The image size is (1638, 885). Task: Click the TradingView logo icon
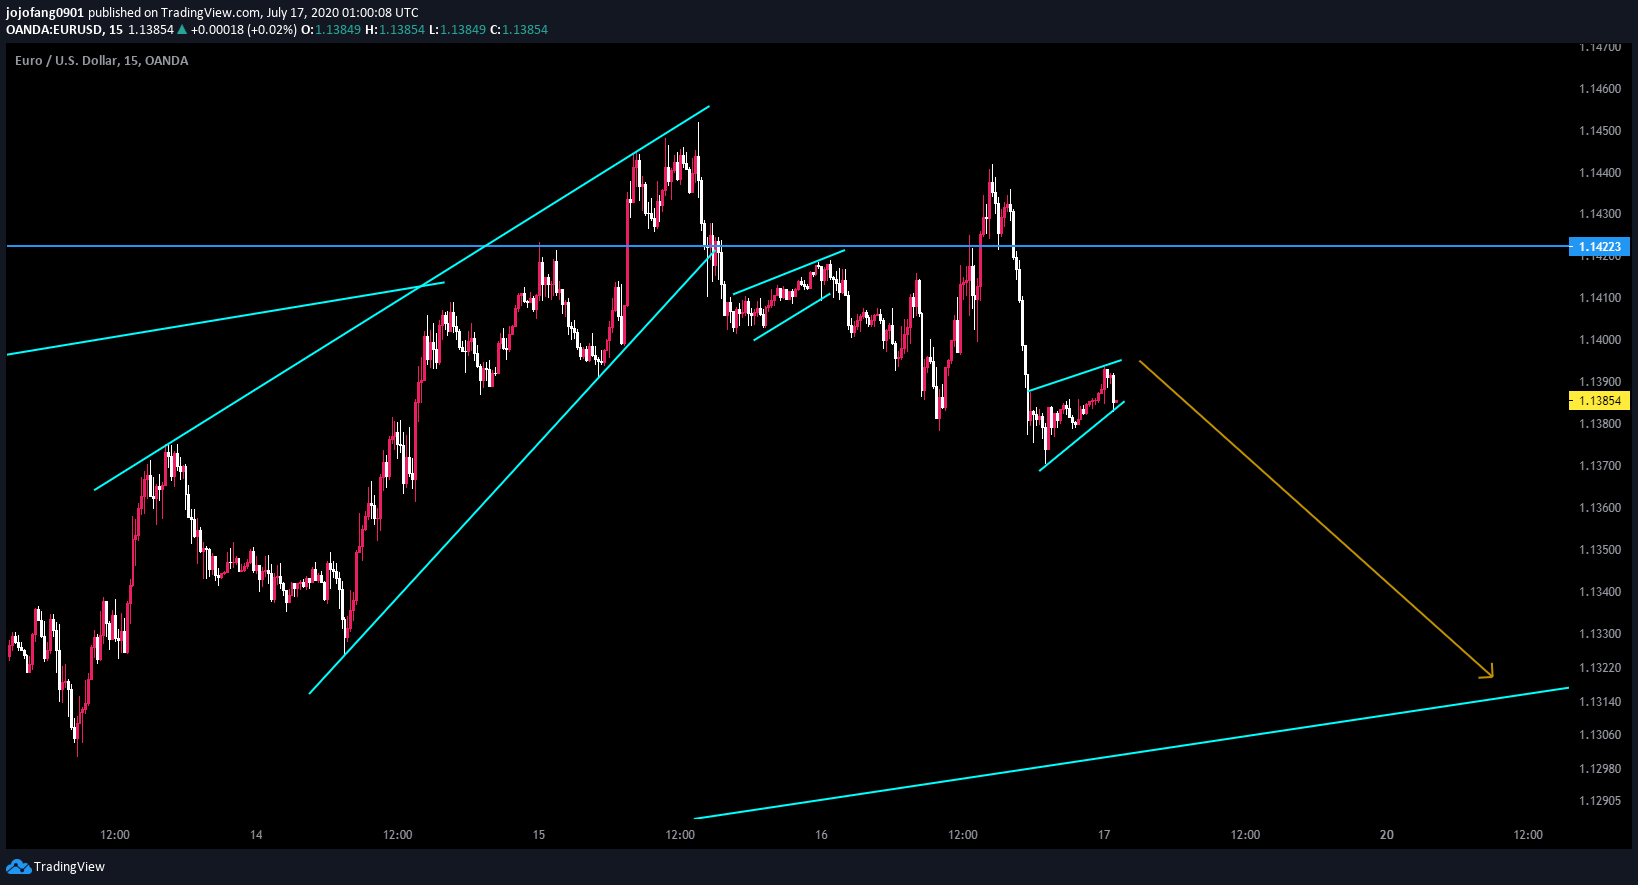coord(18,866)
